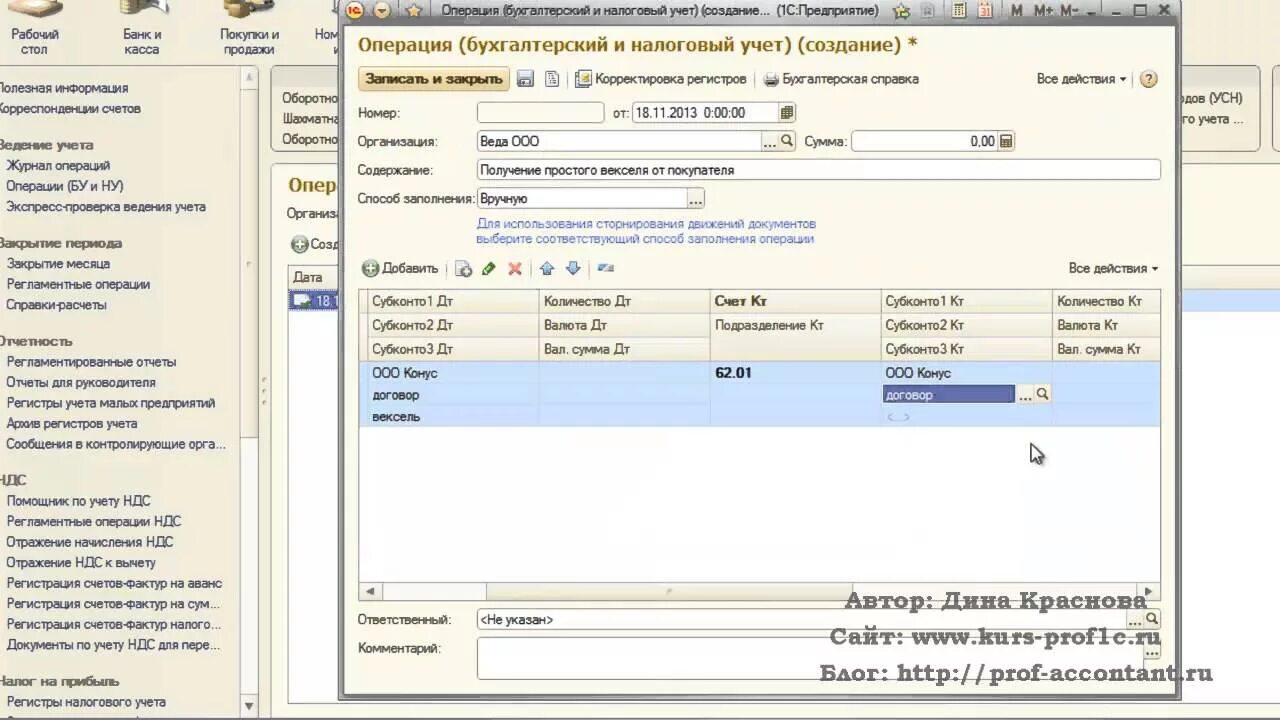
Task: Click the Субконто1 Кт header column
Action: (966, 301)
